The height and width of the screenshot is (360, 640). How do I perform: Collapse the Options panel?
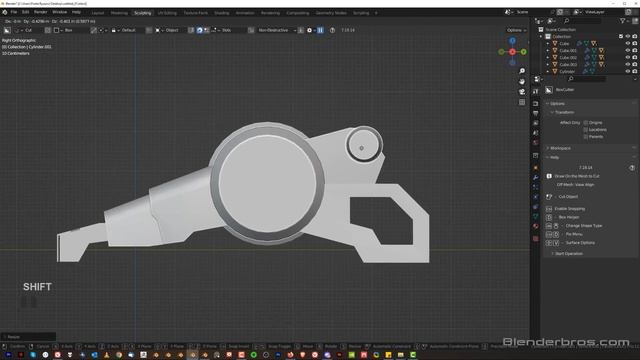click(x=557, y=104)
